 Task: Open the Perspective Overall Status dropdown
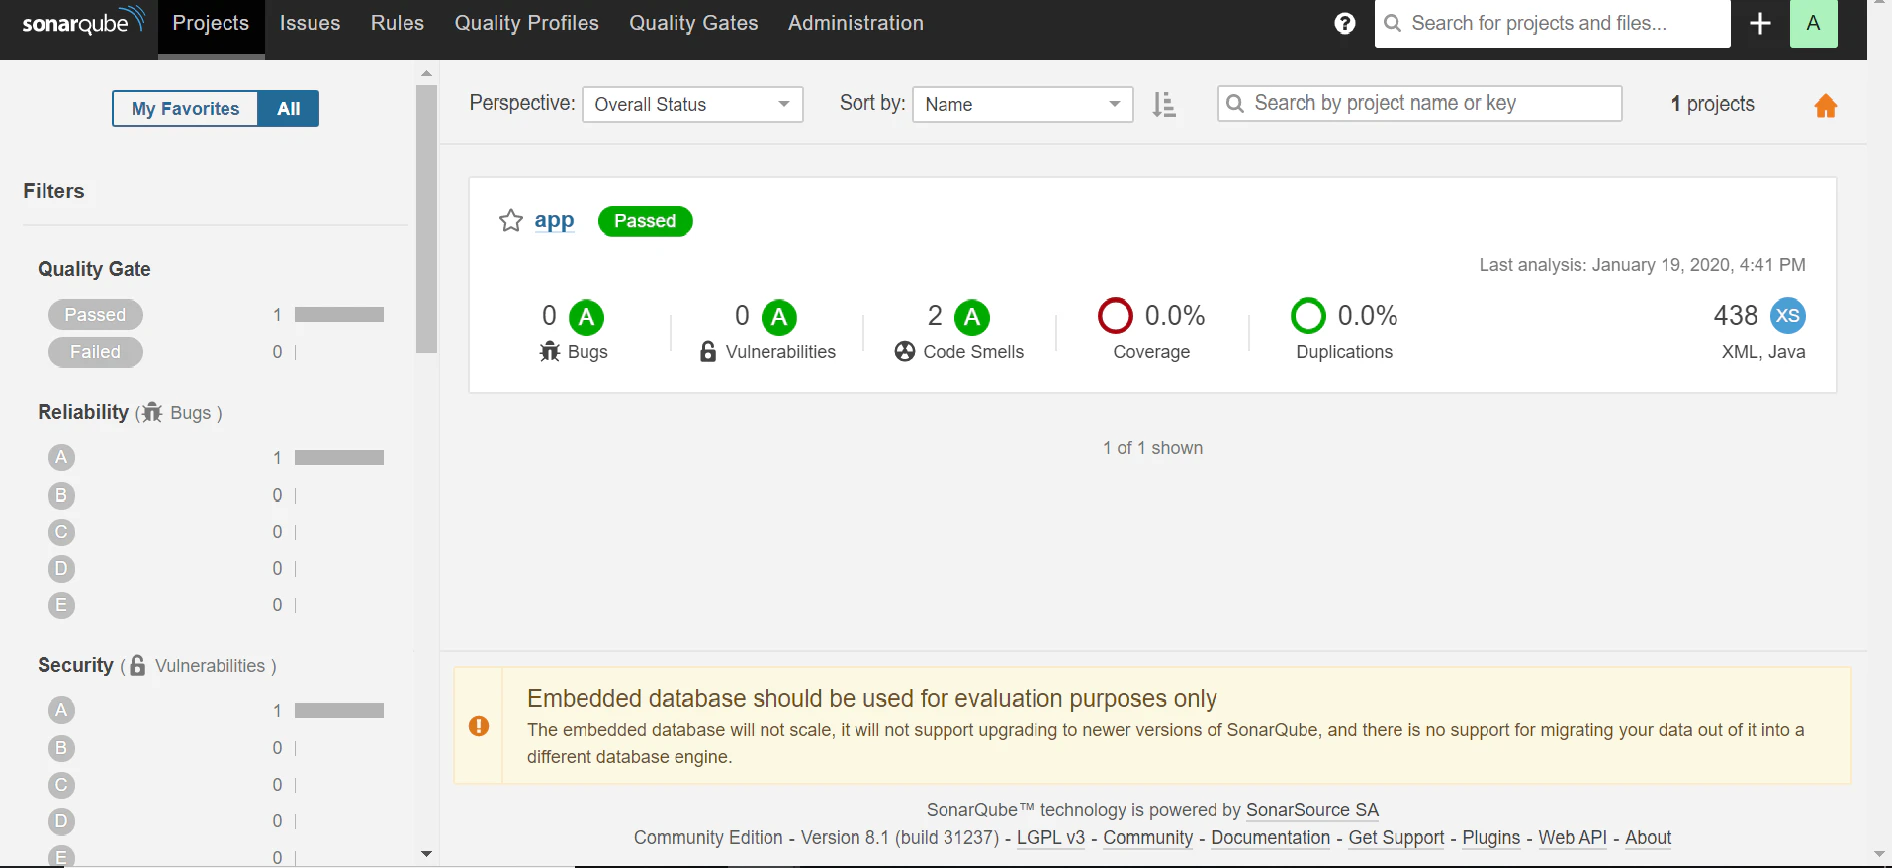click(x=693, y=104)
